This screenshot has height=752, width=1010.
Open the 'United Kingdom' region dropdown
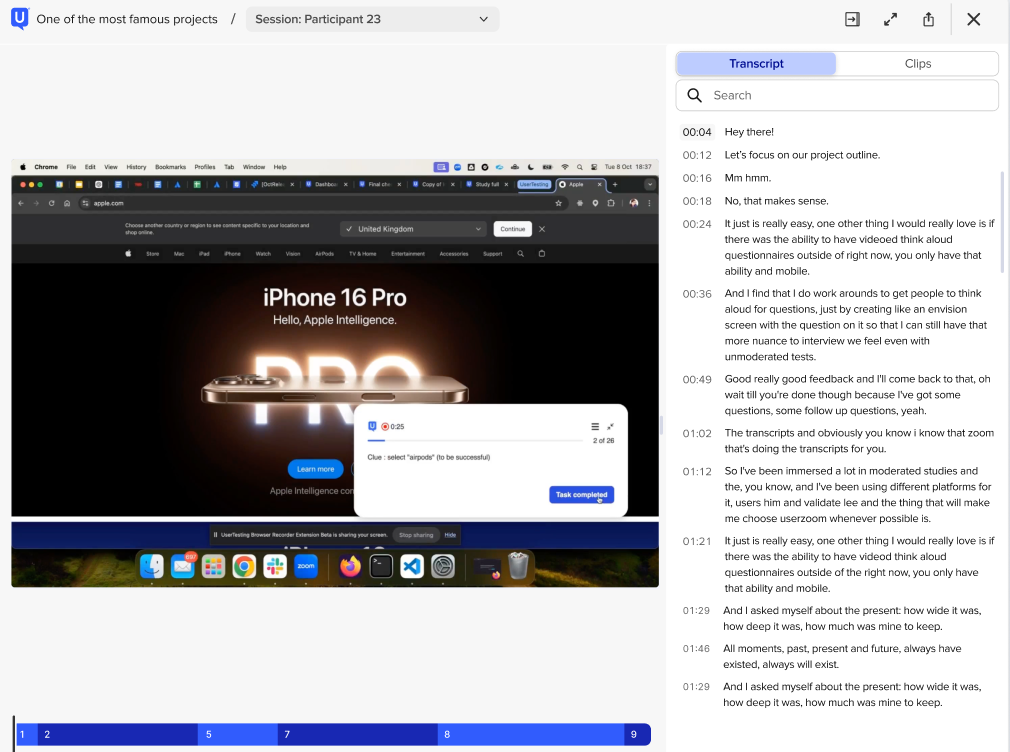click(x=414, y=229)
